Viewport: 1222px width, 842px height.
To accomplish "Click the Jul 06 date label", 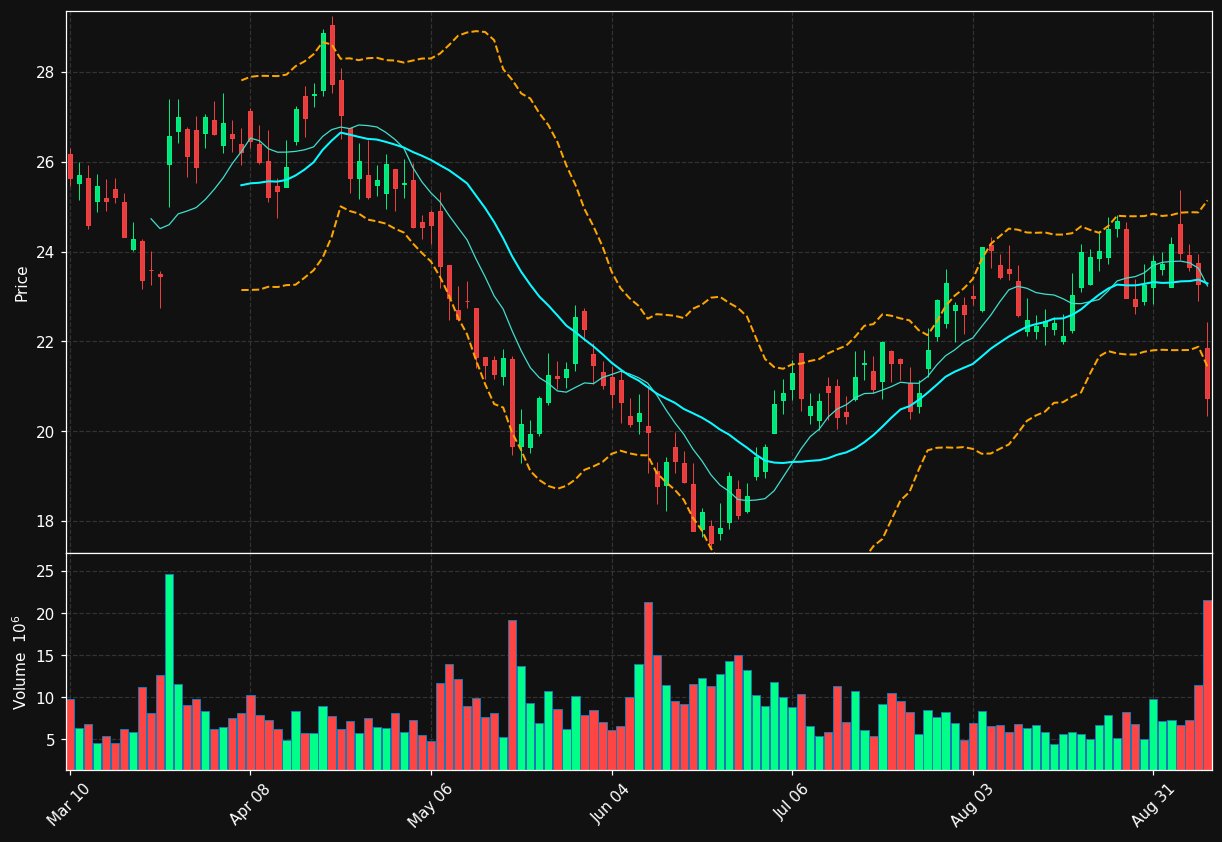I will coord(792,804).
